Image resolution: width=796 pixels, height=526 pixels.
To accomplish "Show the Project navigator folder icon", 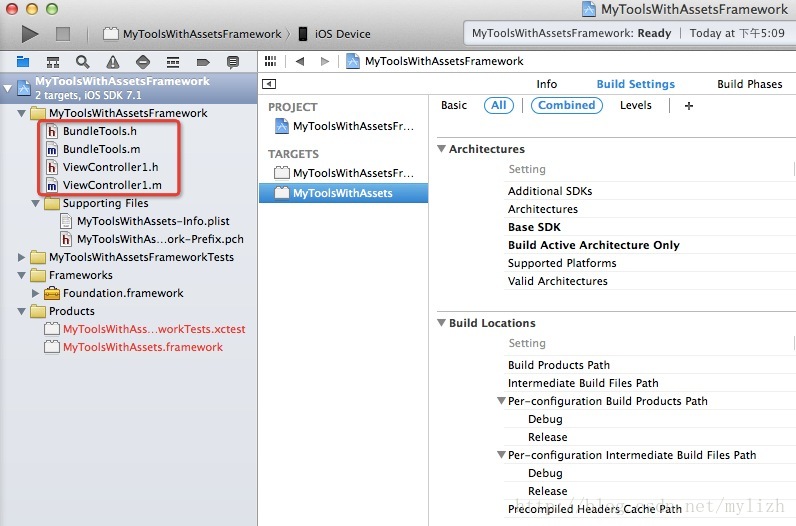I will (23, 62).
